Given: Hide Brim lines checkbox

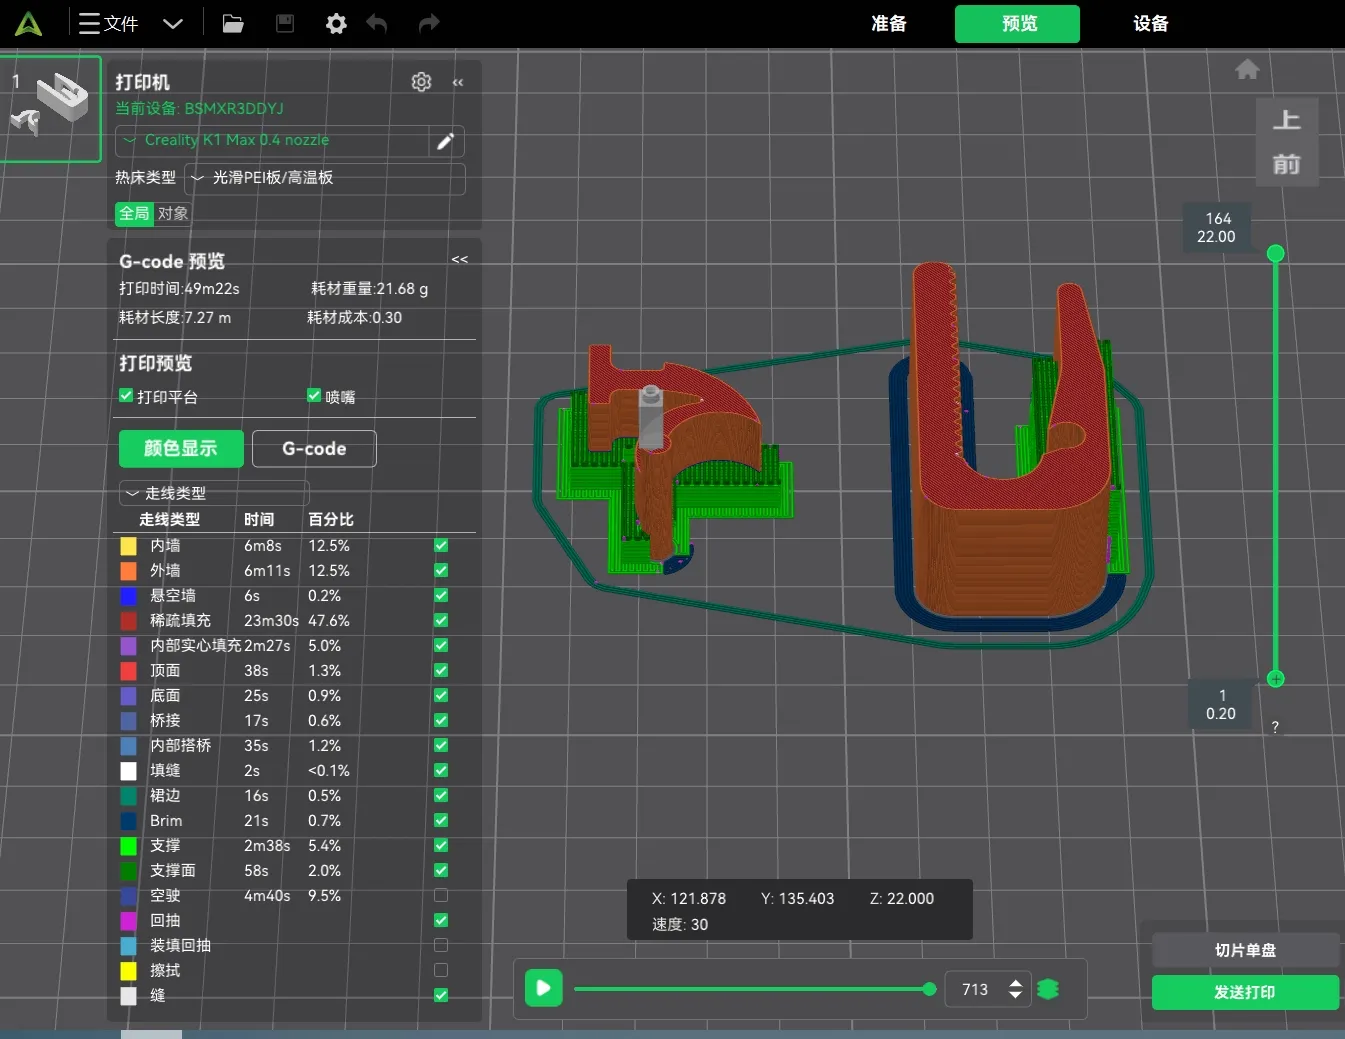Looking at the screenshot, I should (441, 821).
